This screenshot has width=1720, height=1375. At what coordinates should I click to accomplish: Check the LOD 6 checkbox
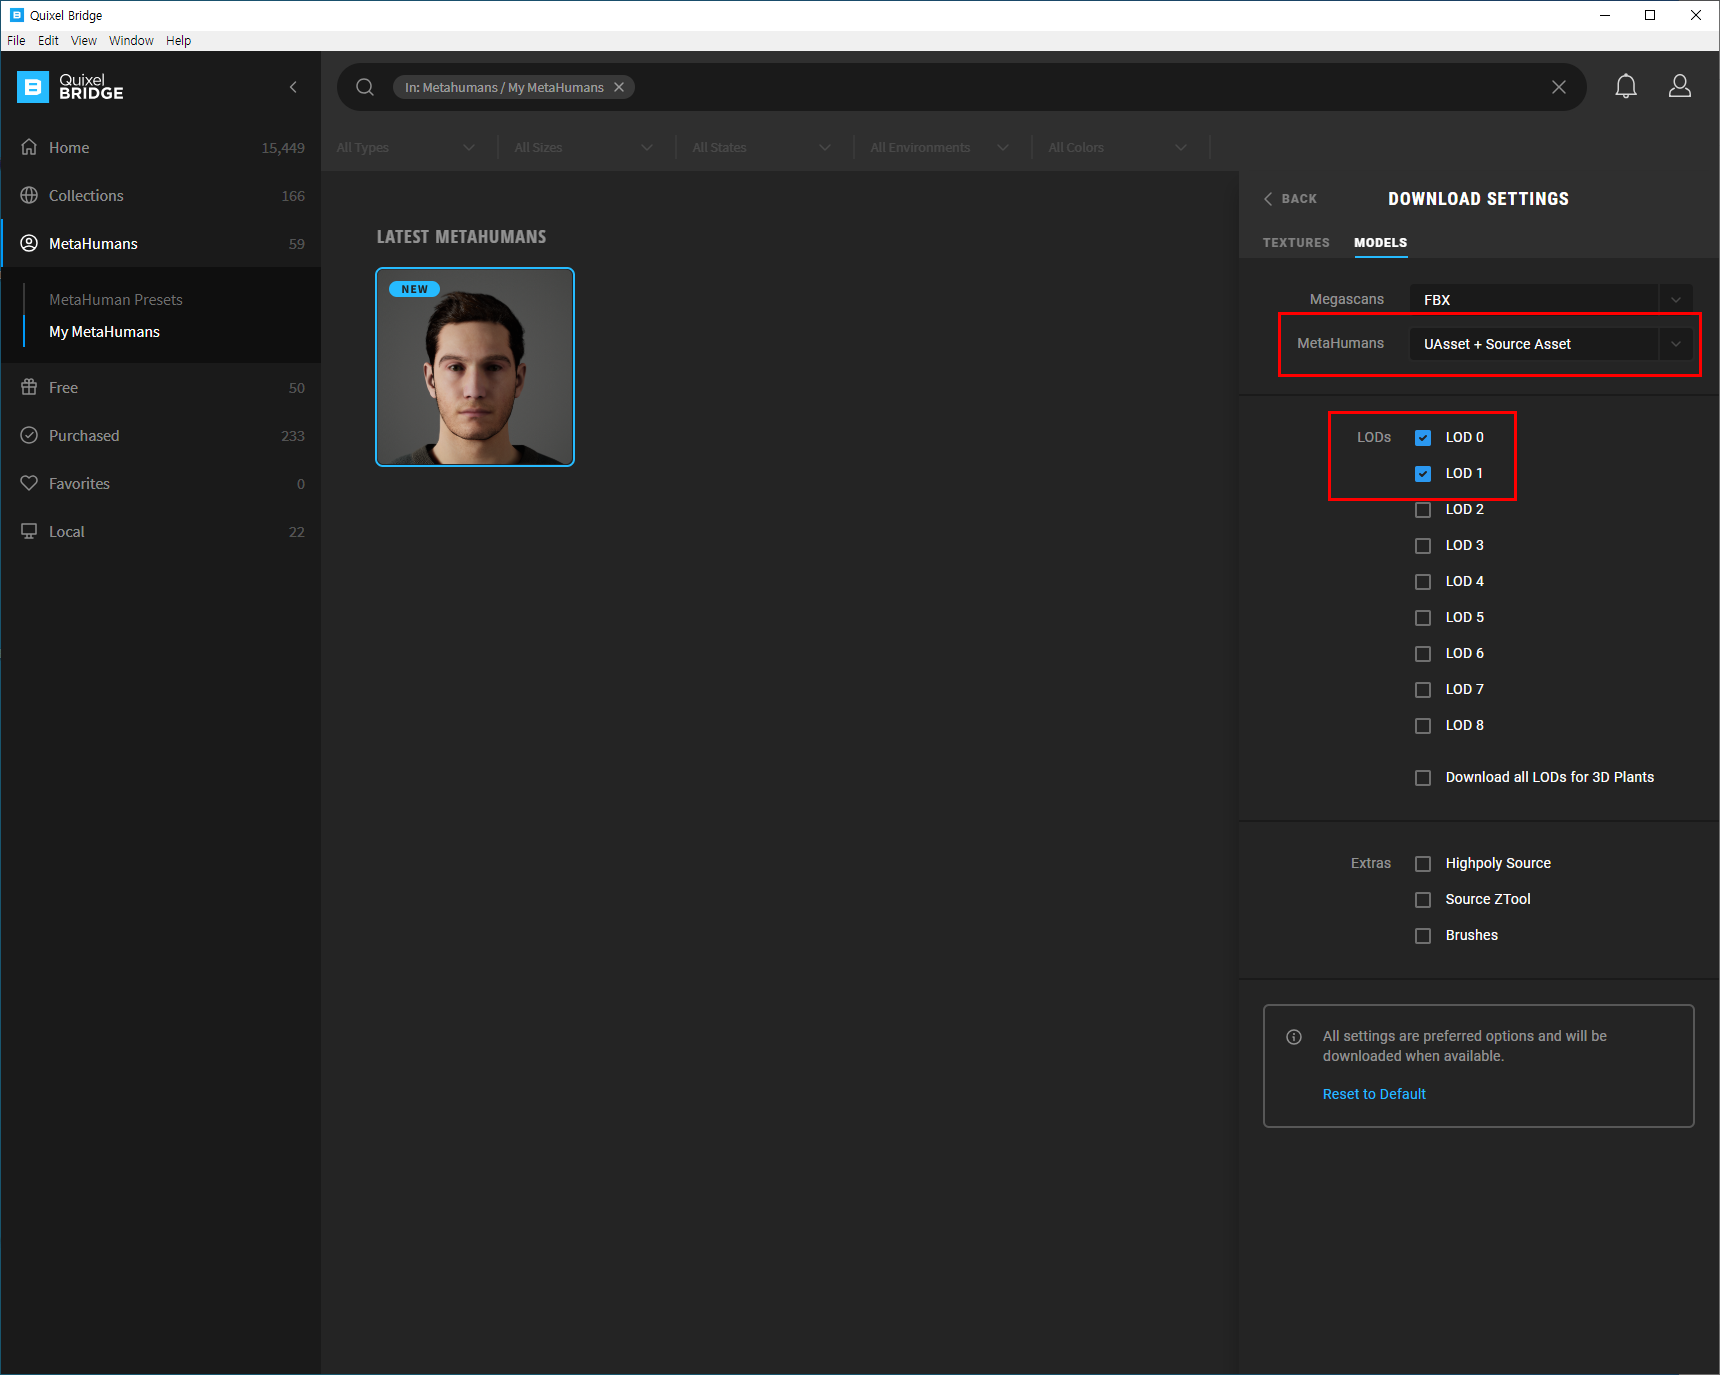[x=1423, y=653]
